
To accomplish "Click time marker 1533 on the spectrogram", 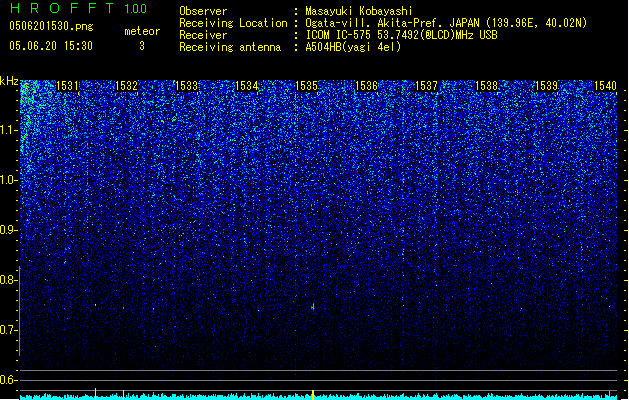I will [x=187, y=86].
